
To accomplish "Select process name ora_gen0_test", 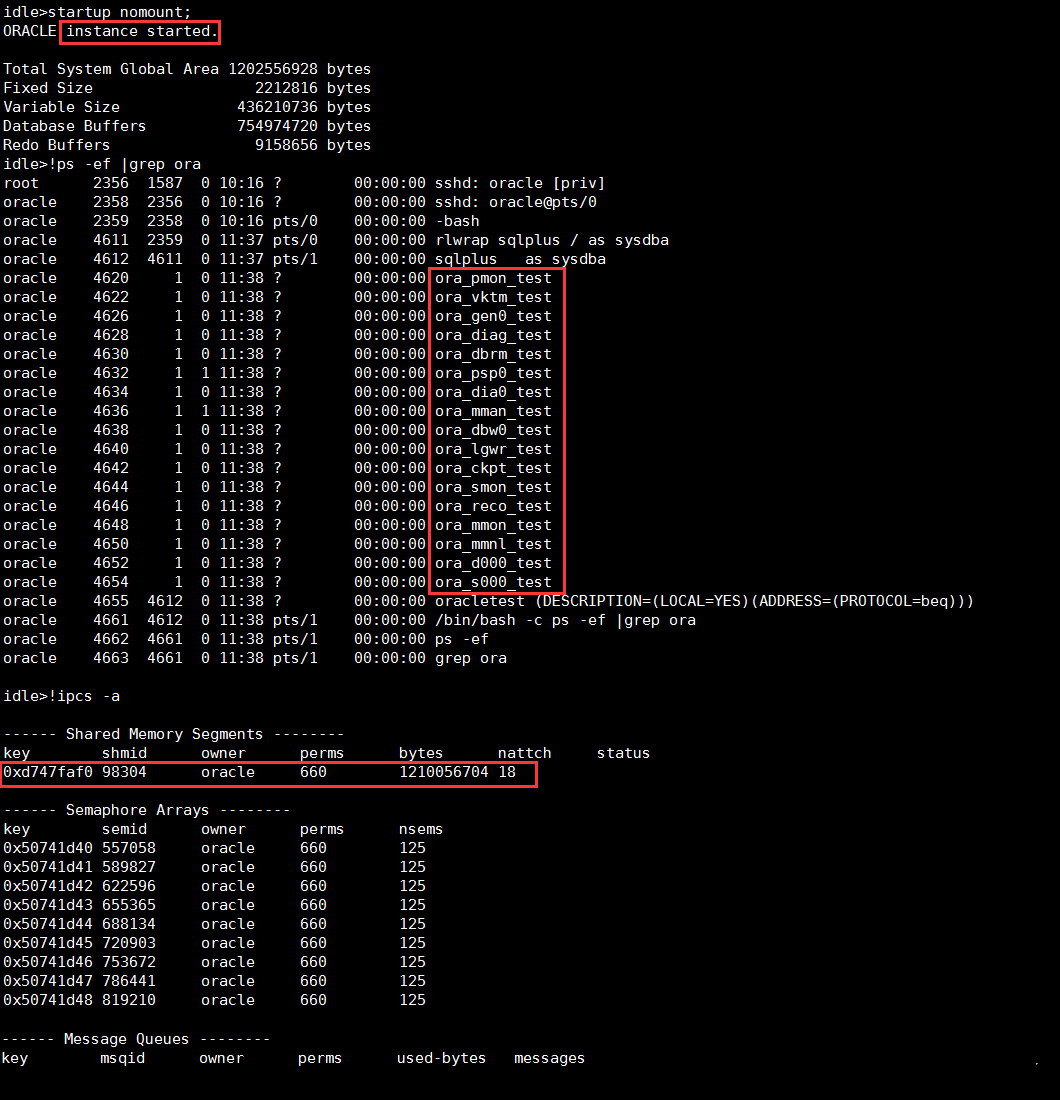I will 493,316.
